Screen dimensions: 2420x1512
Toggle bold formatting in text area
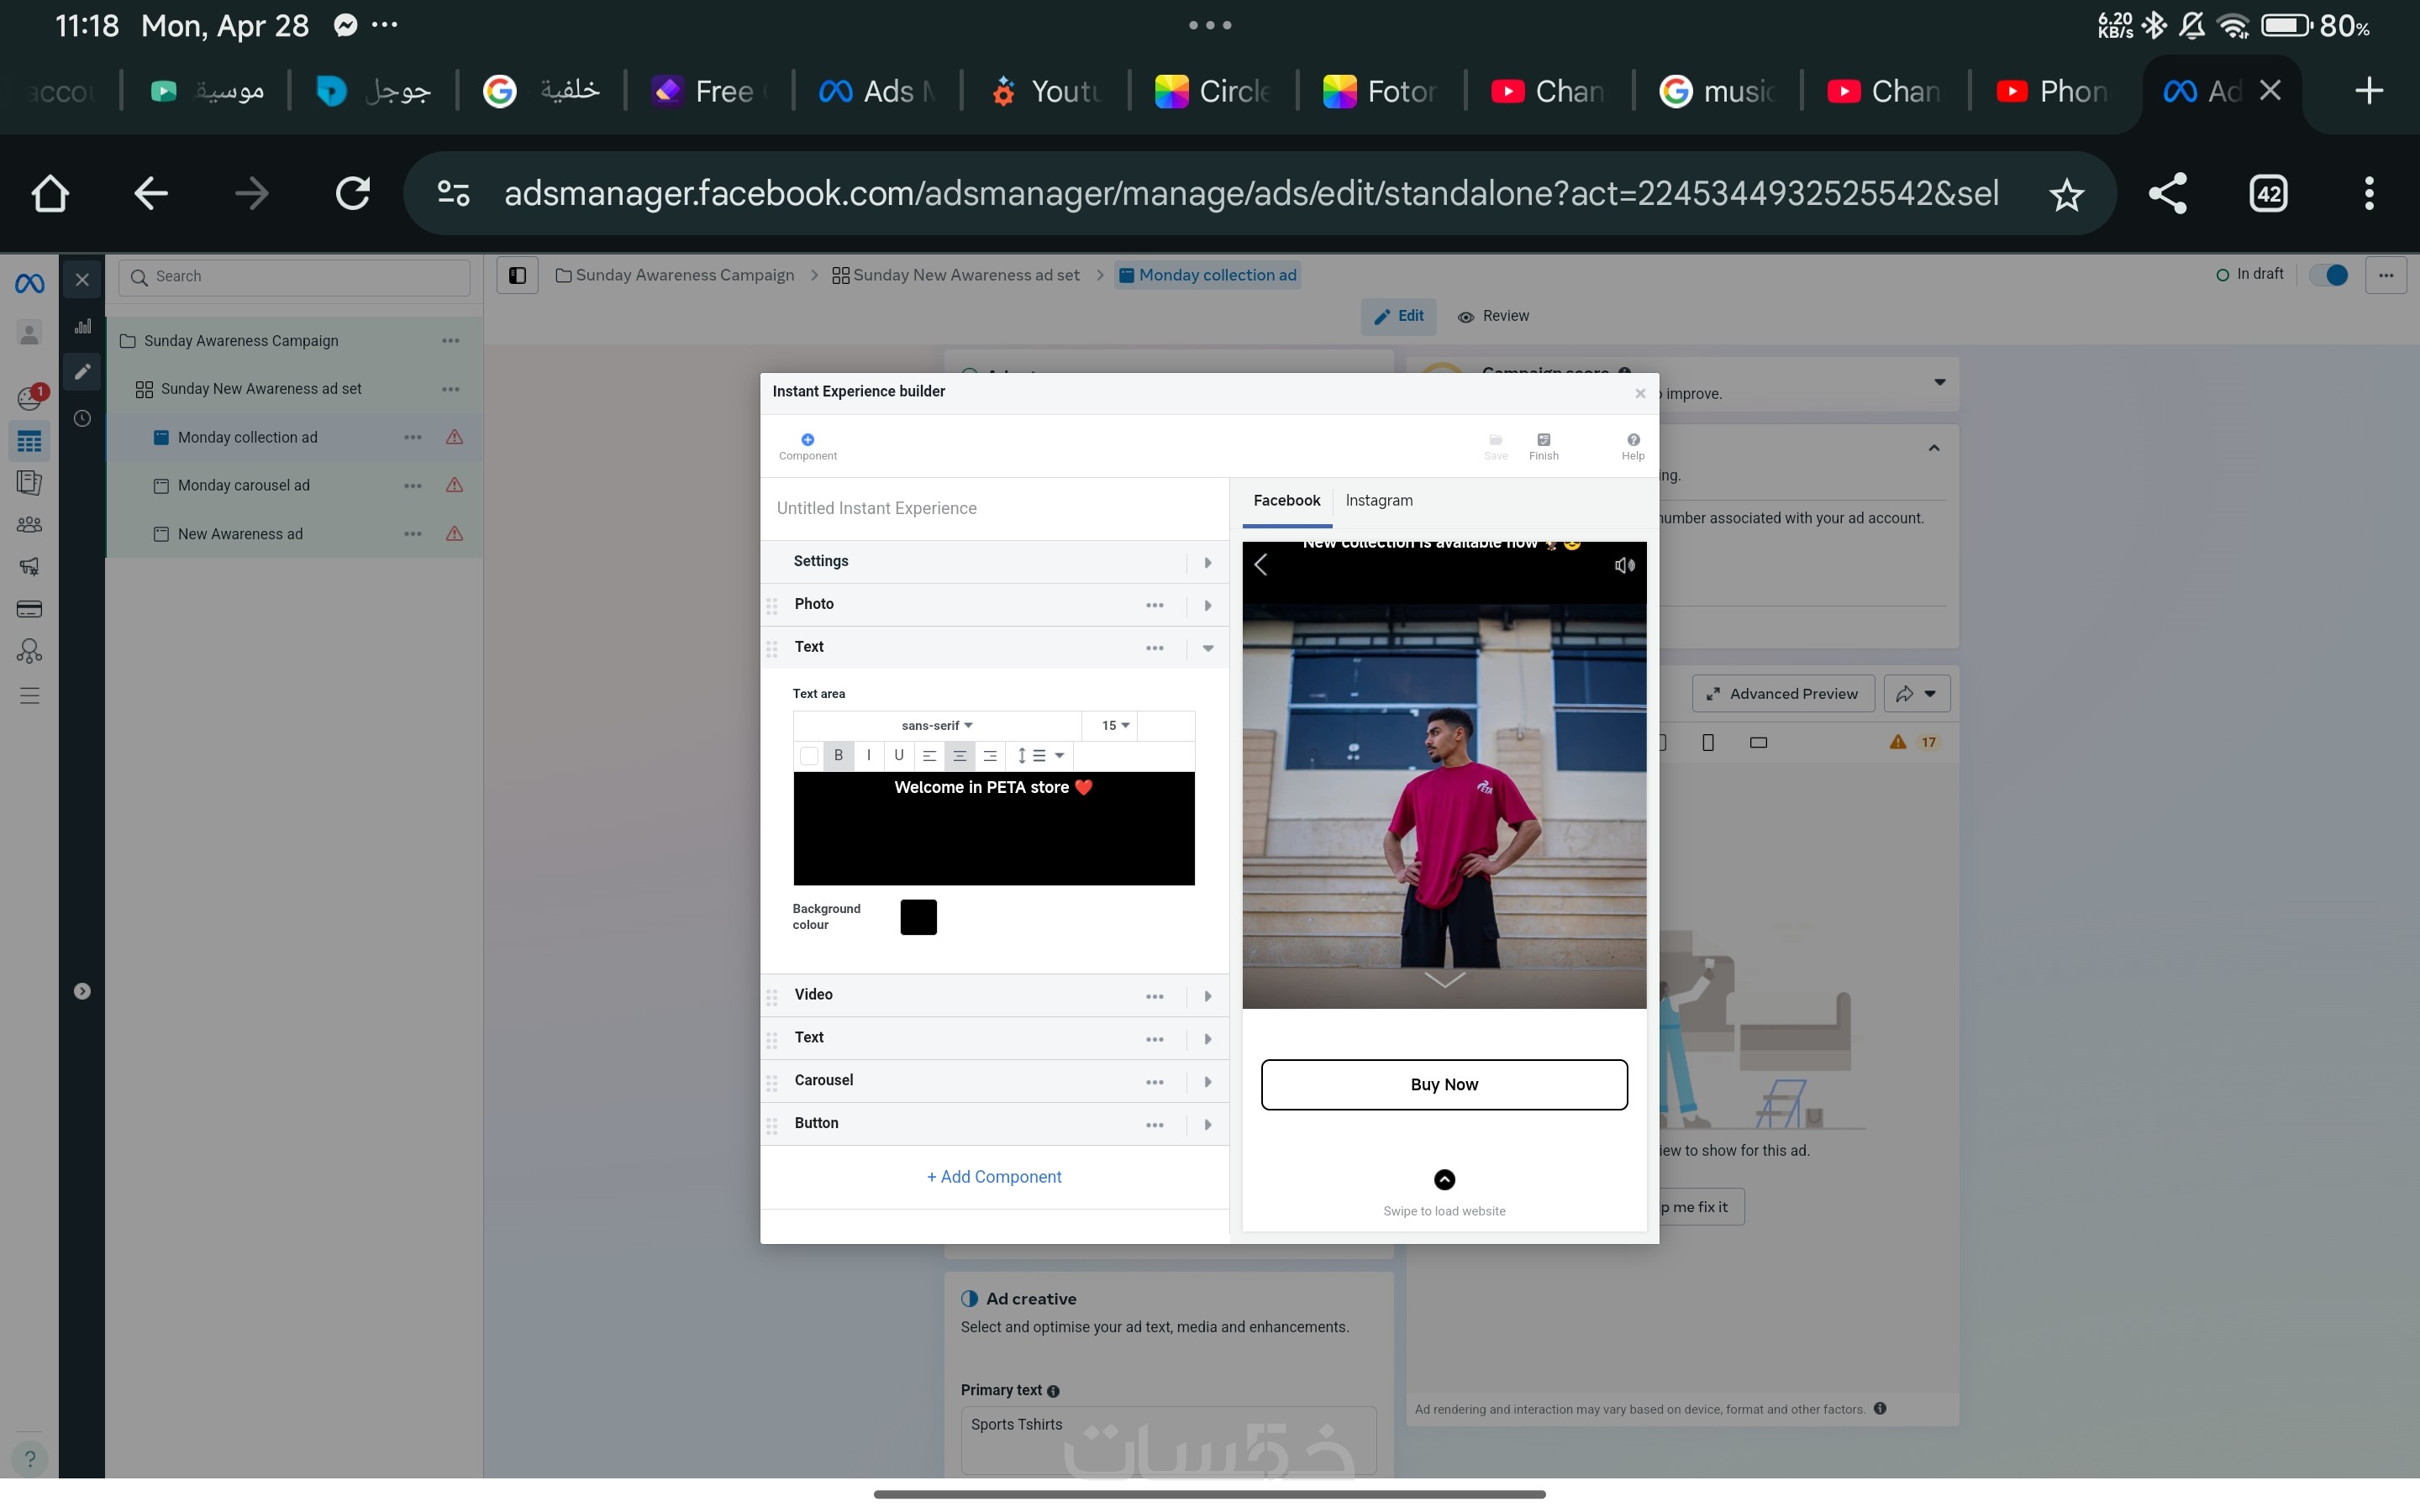pyautogui.click(x=838, y=756)
